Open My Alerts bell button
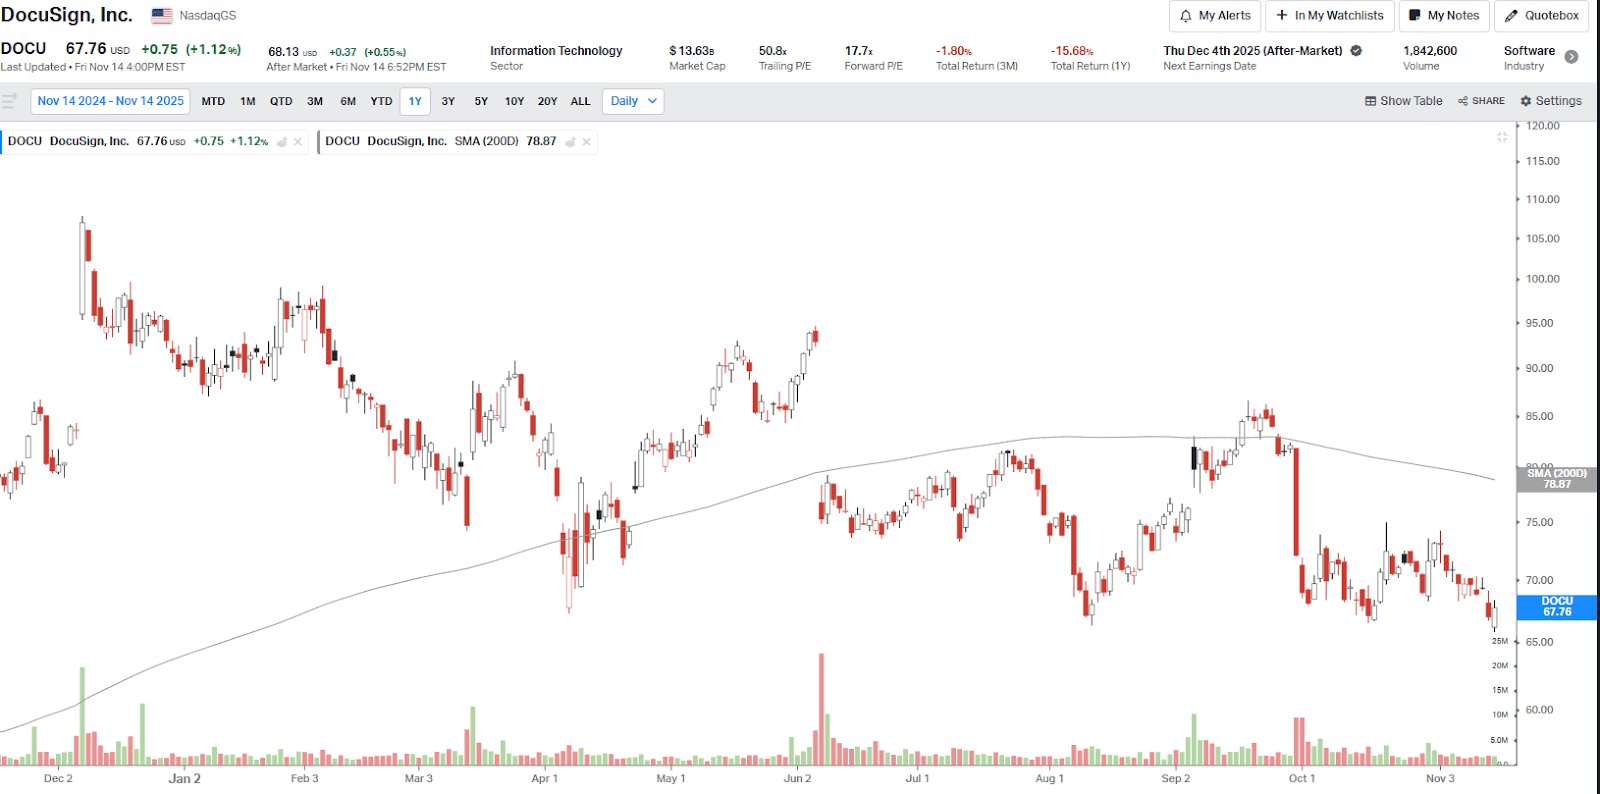 1215,16
